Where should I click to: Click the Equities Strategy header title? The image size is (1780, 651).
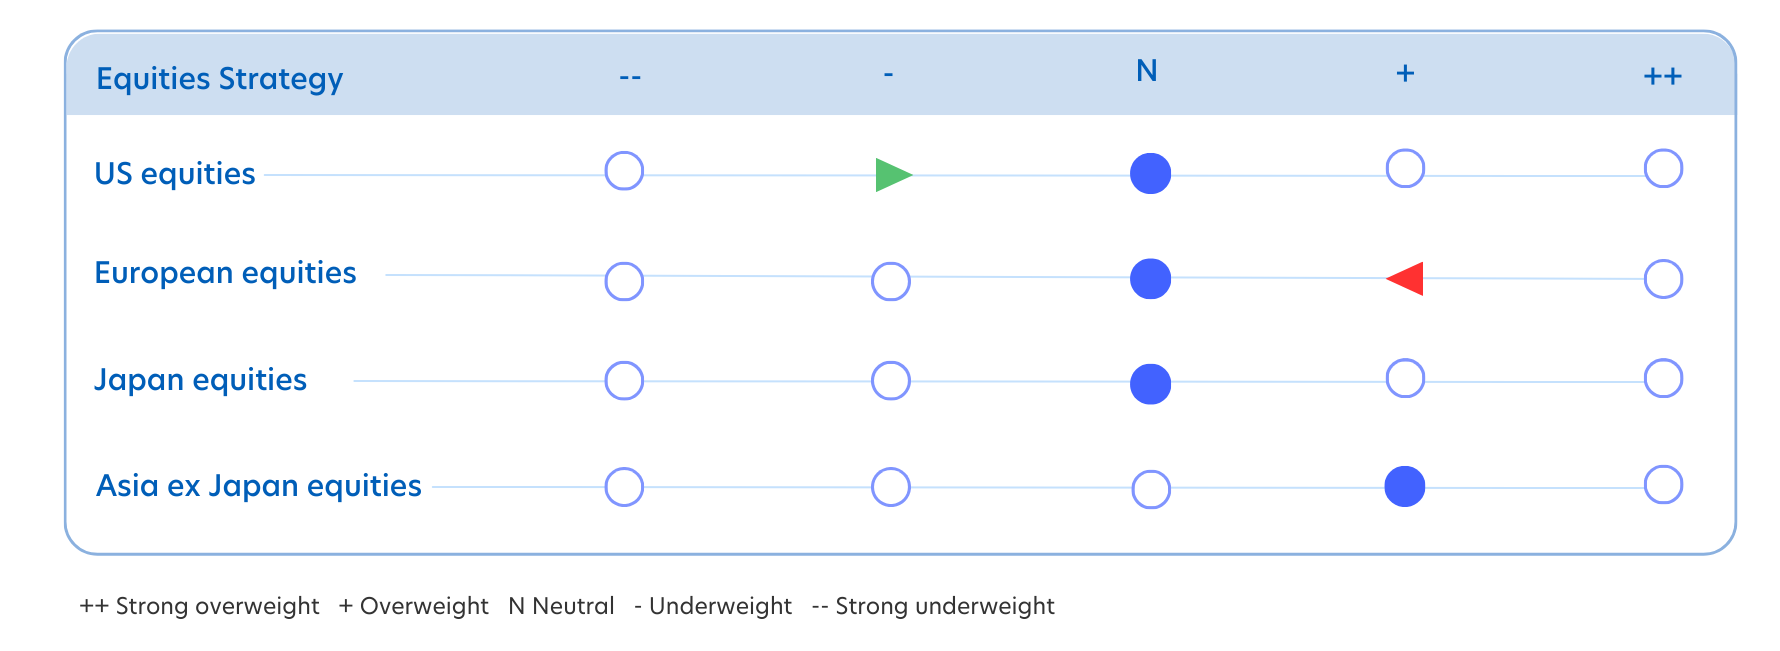219,78
